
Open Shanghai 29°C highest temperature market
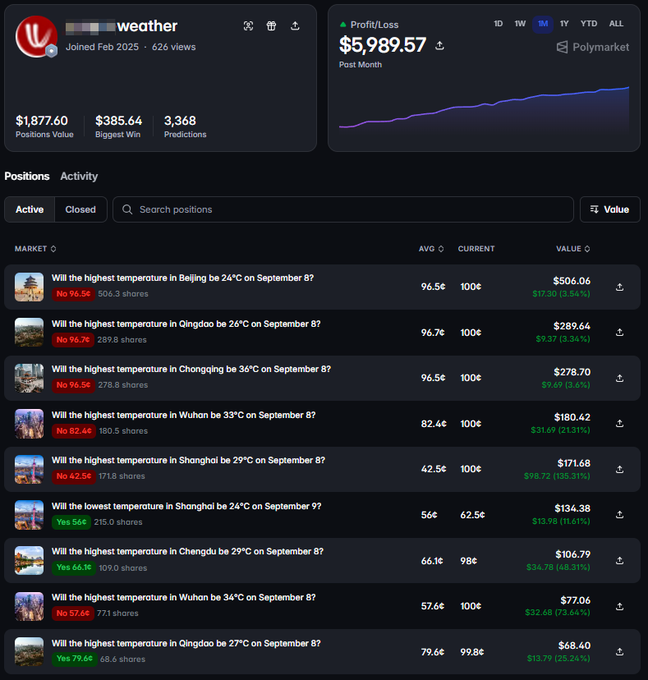[188, 460]
